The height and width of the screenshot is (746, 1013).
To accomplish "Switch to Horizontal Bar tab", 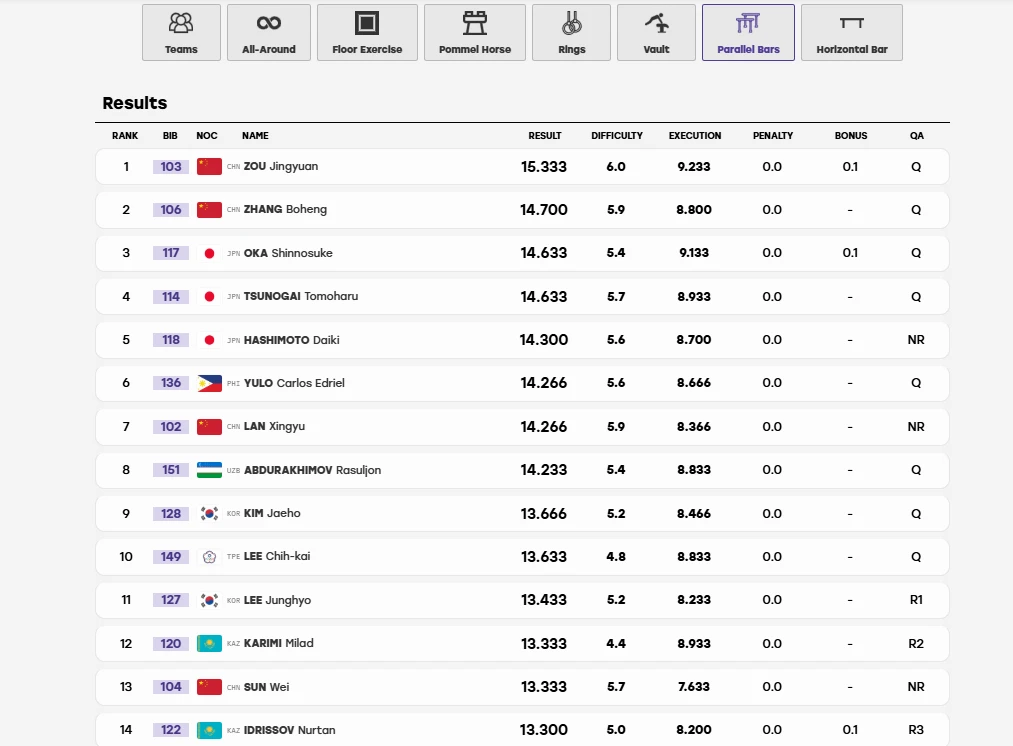I will 851,33.
